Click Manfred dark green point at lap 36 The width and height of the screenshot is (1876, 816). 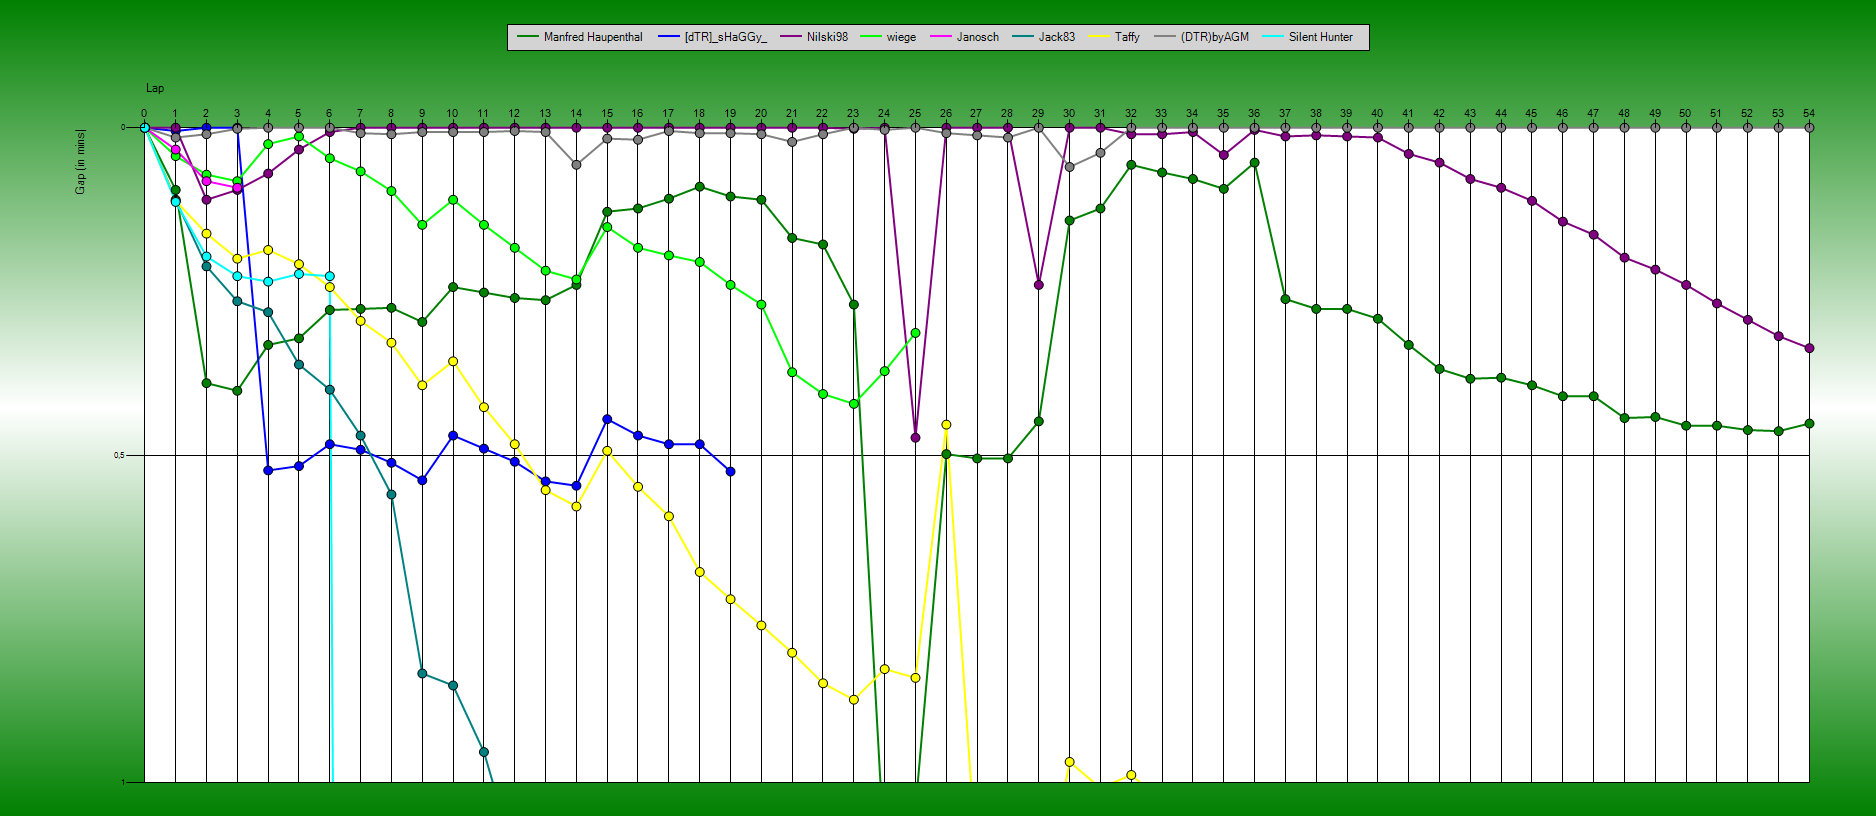[x=1254, y=162]
